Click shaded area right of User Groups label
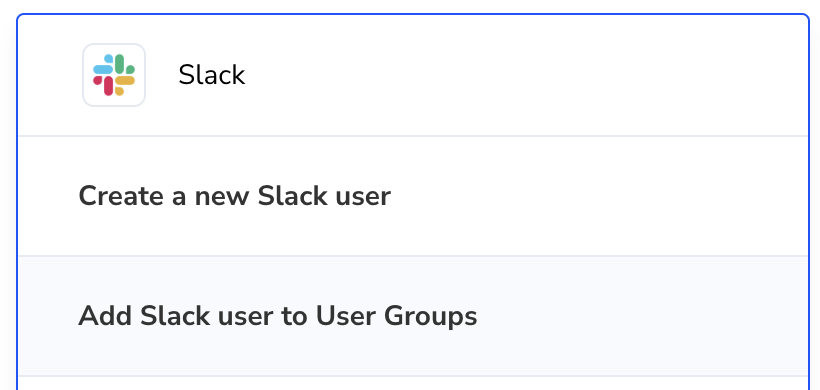The image size is (820, 390). [x=643, y=316]
